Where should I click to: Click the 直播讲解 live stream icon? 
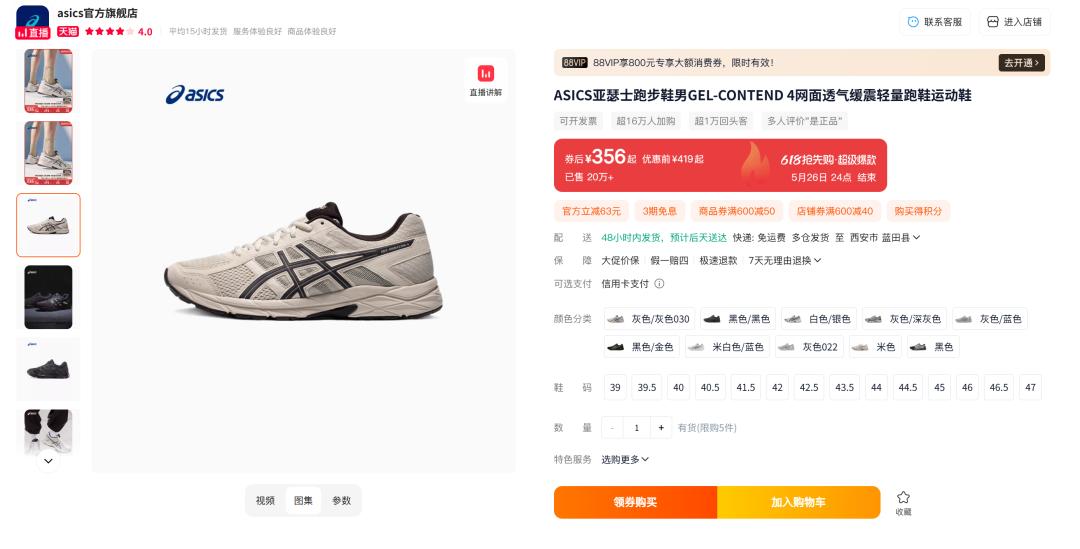486,74
